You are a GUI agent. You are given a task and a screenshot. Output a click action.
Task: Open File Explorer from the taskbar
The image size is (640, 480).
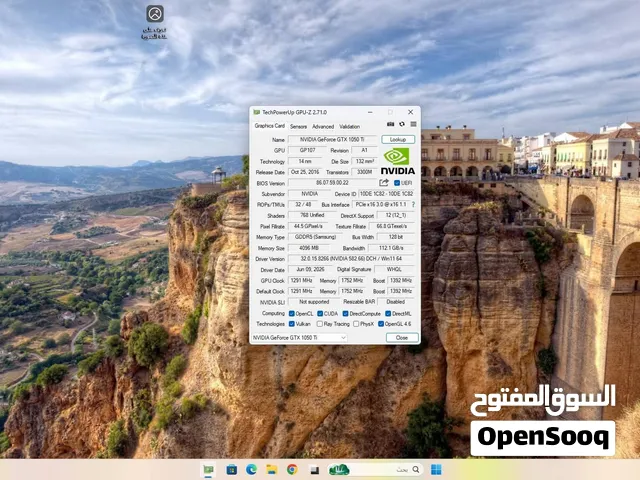271,470
